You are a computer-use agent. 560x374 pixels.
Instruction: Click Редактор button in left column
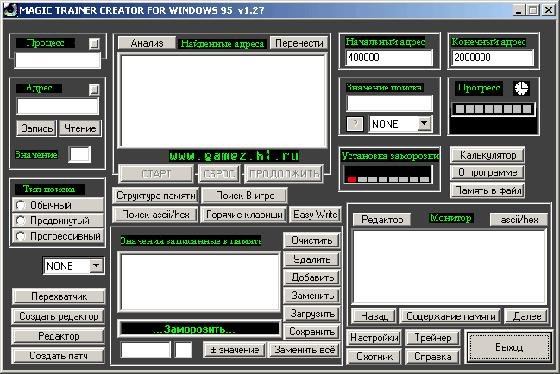tap(59, 336)
